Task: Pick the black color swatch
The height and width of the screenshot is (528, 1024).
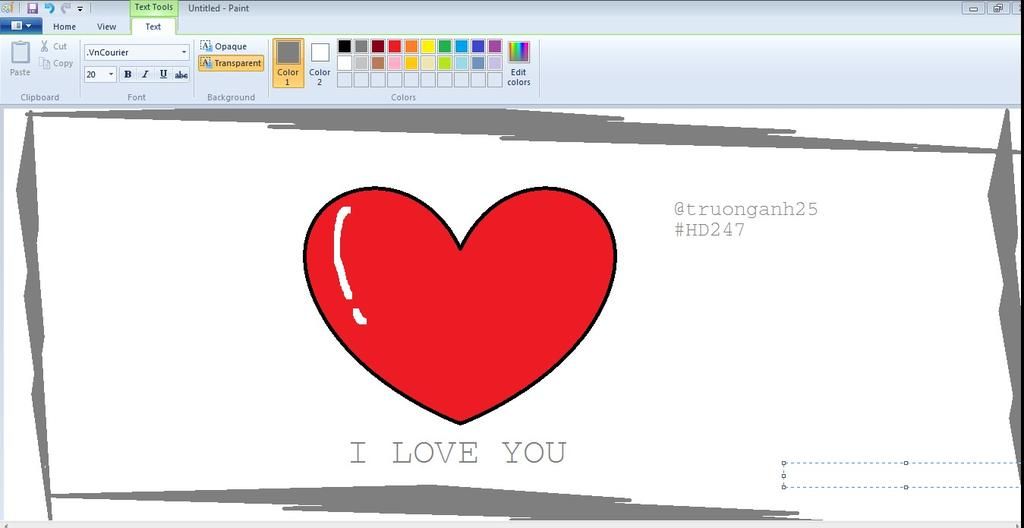Action: point(345,46)
